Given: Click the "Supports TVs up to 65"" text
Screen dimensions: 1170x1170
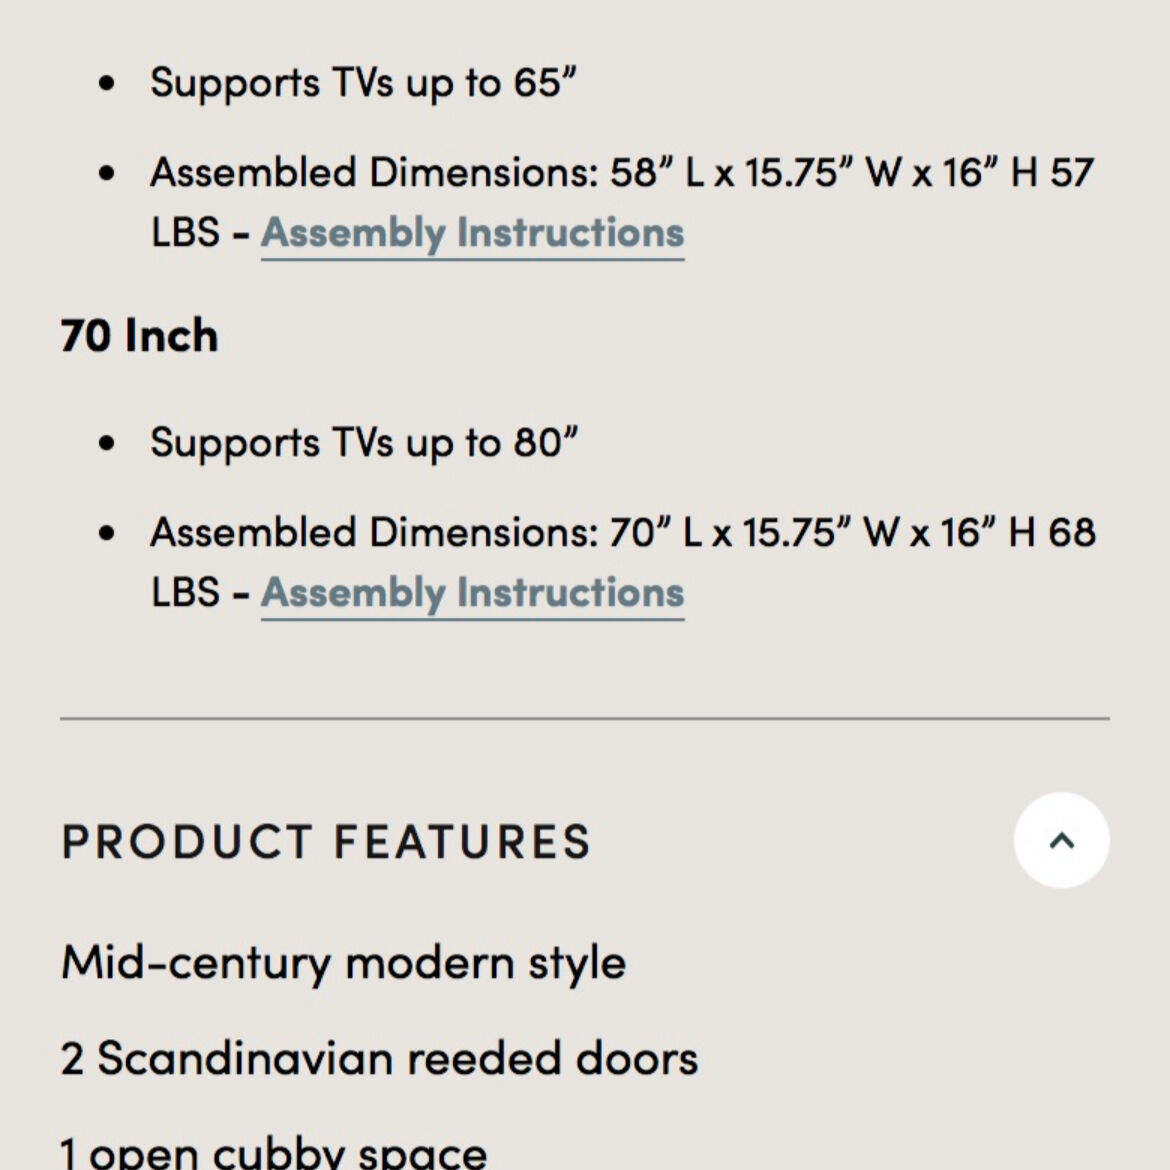Looking at the screenshot, I should [x=363, y=83].
